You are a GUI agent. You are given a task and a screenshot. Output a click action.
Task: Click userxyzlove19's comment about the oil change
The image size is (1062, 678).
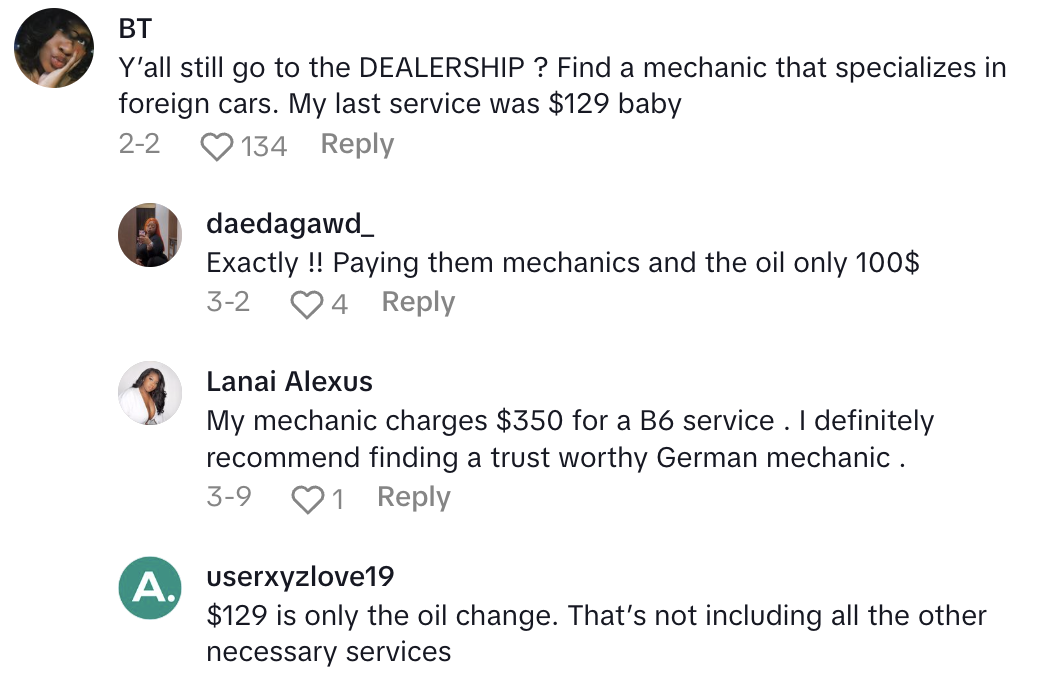click(x=595, y=633)
